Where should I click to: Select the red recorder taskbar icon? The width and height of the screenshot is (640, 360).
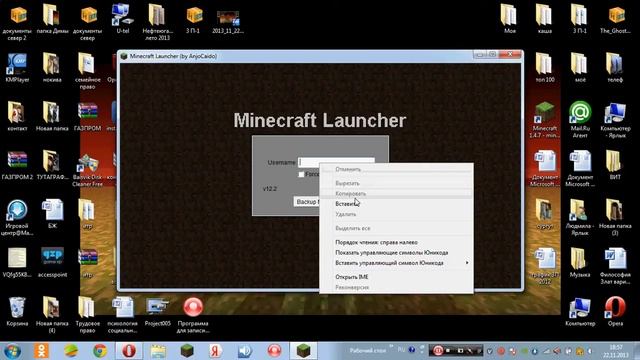274,351
